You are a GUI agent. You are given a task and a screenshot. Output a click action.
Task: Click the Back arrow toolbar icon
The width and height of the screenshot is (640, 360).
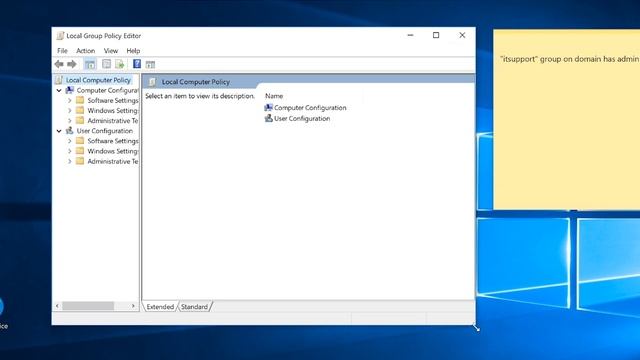59,64
